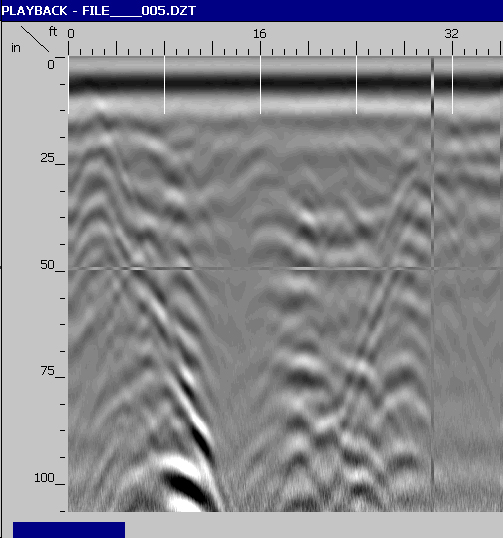Click the 0 inch depth label
Viewport: 503px width, 538px height.
[x=51, y=64]
